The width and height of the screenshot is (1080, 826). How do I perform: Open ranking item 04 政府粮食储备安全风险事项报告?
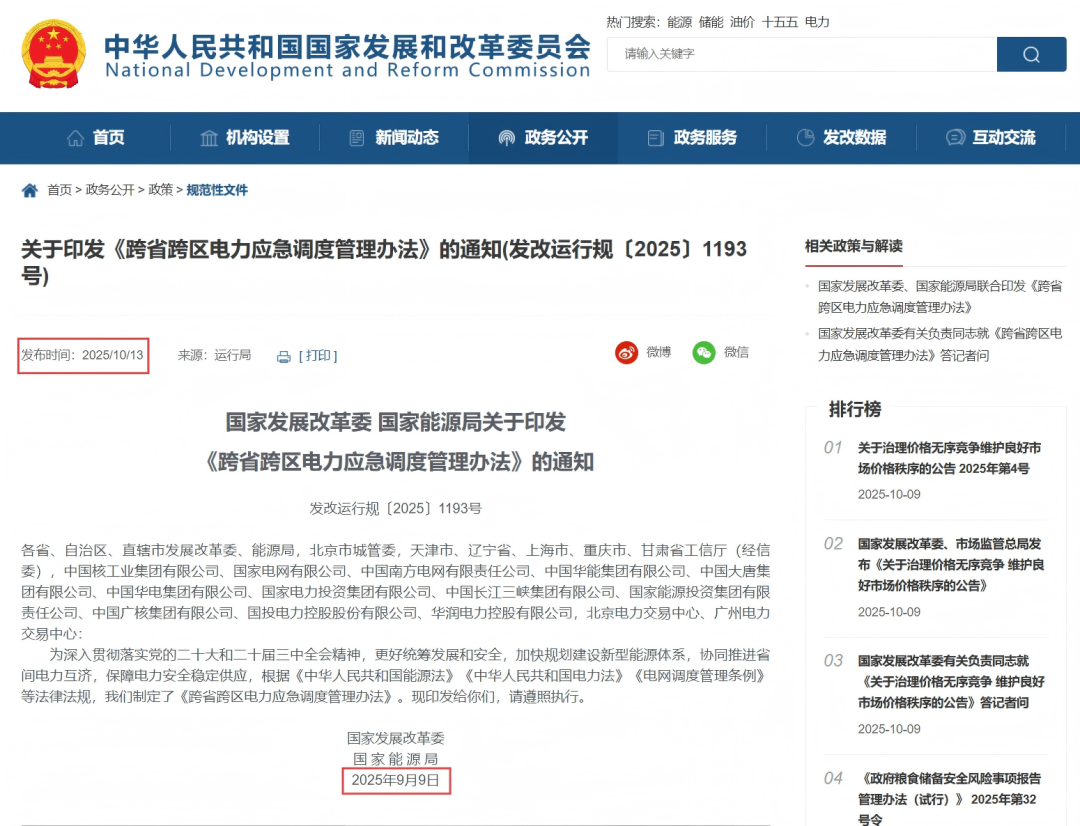[x=949, y=799]
